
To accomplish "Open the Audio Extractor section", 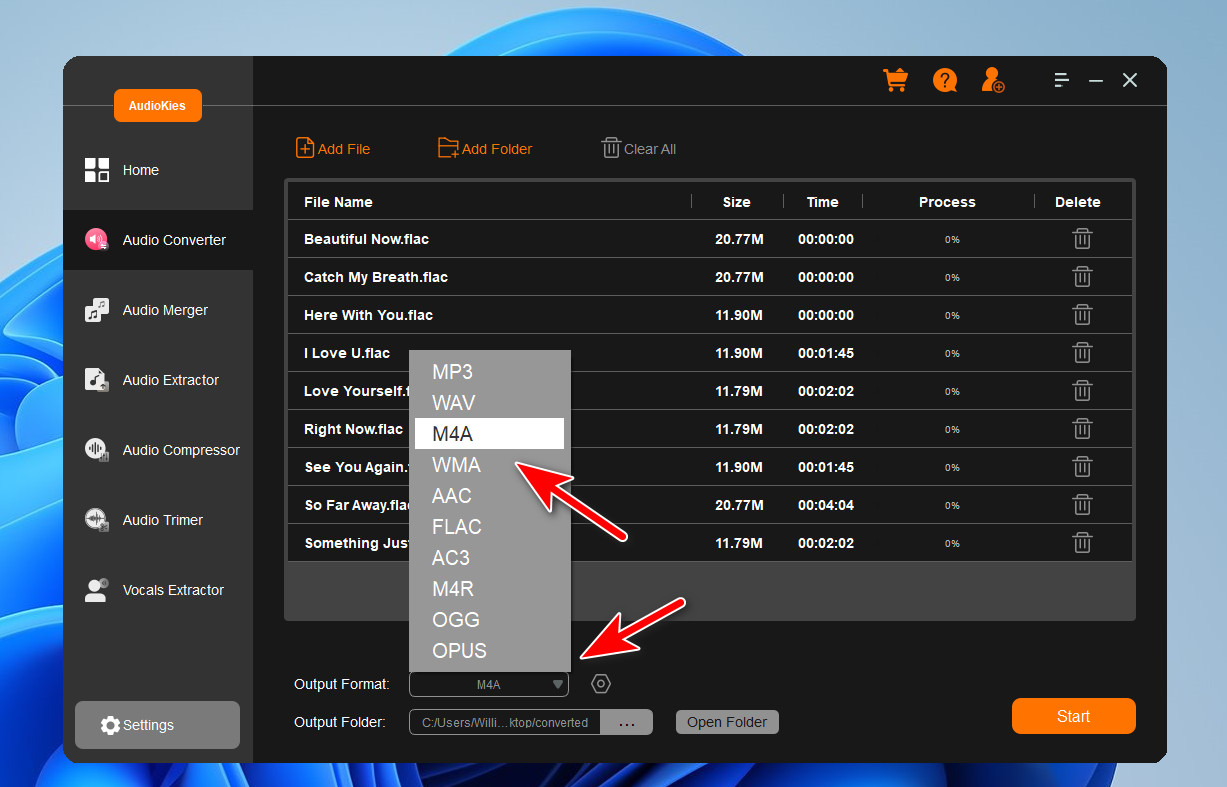I will 158,380.
